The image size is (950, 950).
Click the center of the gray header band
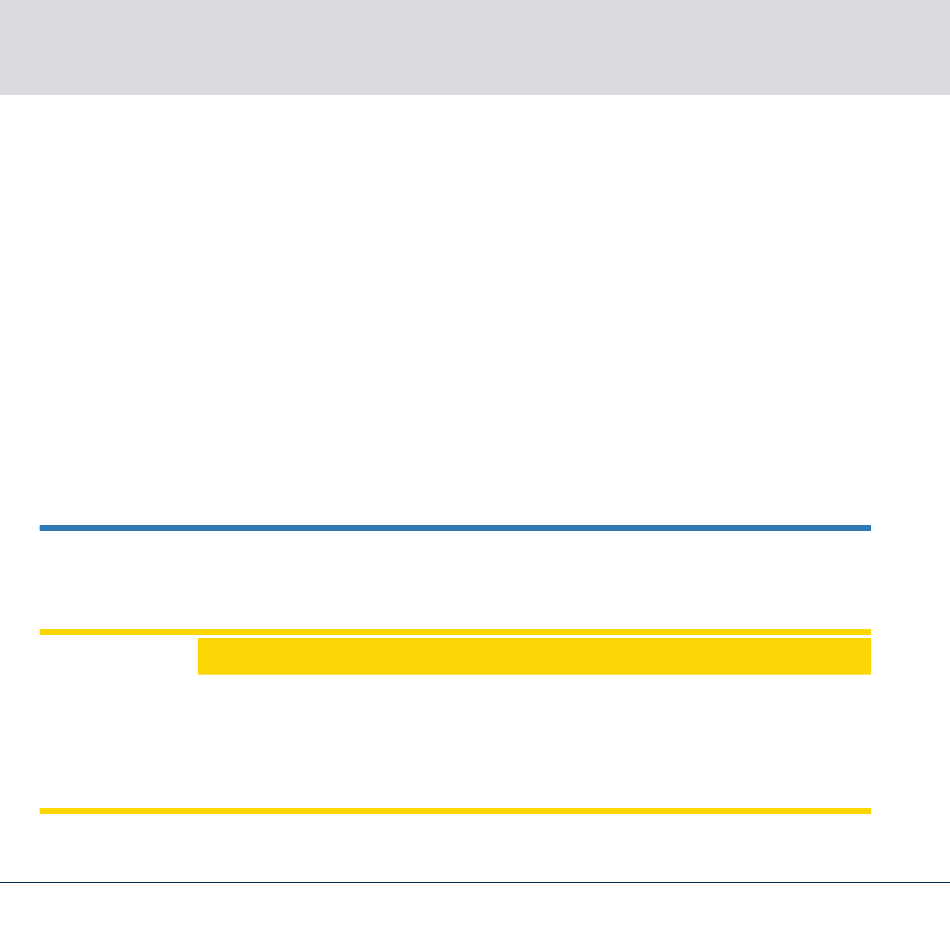[x=475, y=47]
